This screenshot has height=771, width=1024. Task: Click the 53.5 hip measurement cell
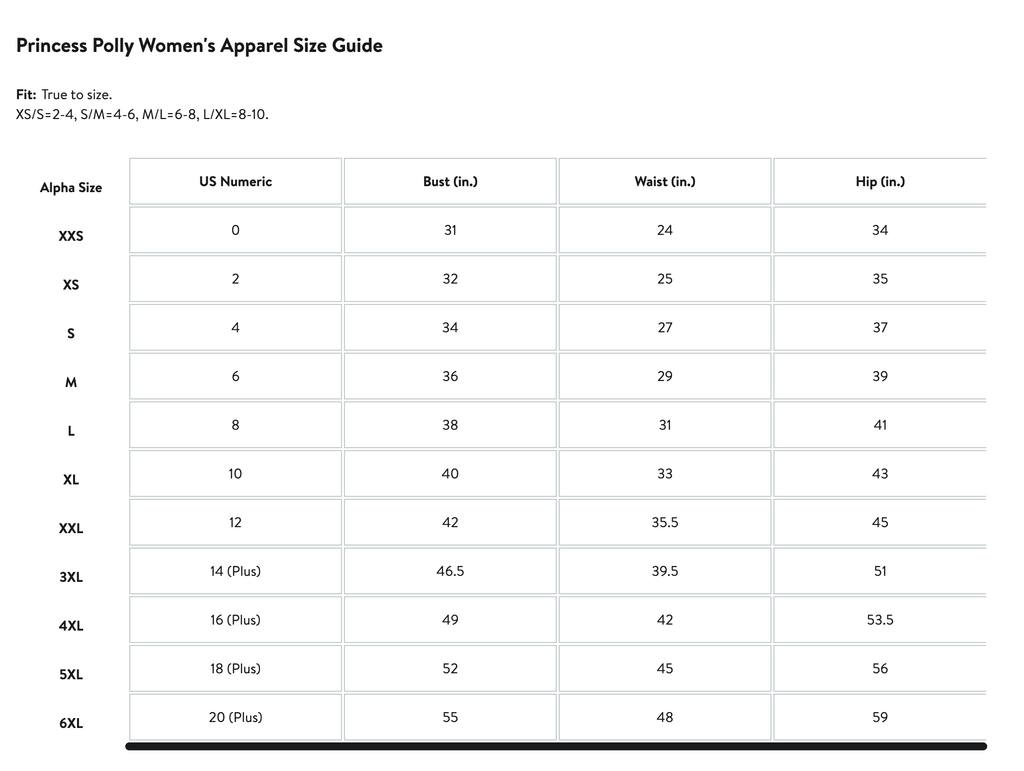pos(880,620)
